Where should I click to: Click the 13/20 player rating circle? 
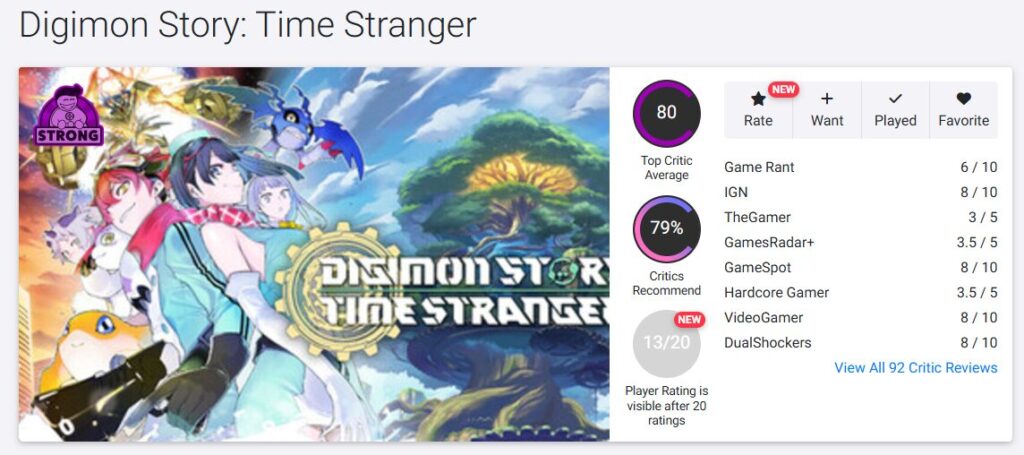[666, 343]
